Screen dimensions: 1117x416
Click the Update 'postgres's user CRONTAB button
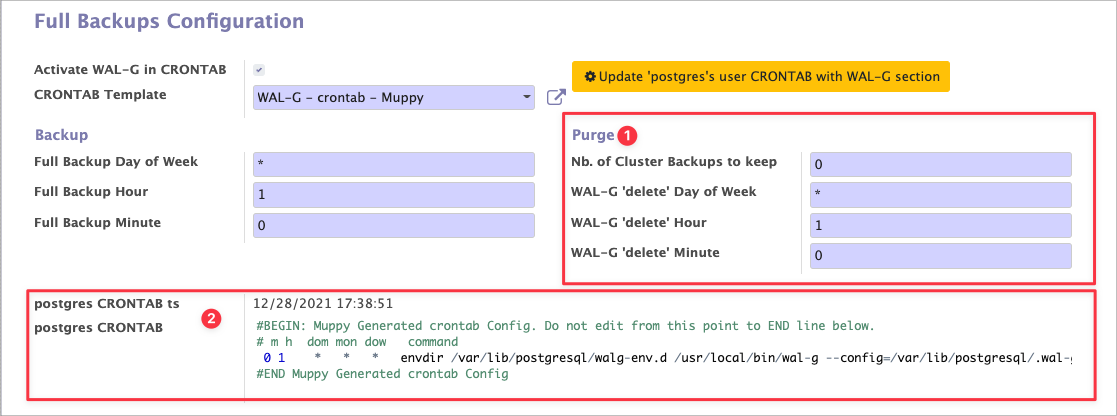[760, 77]
